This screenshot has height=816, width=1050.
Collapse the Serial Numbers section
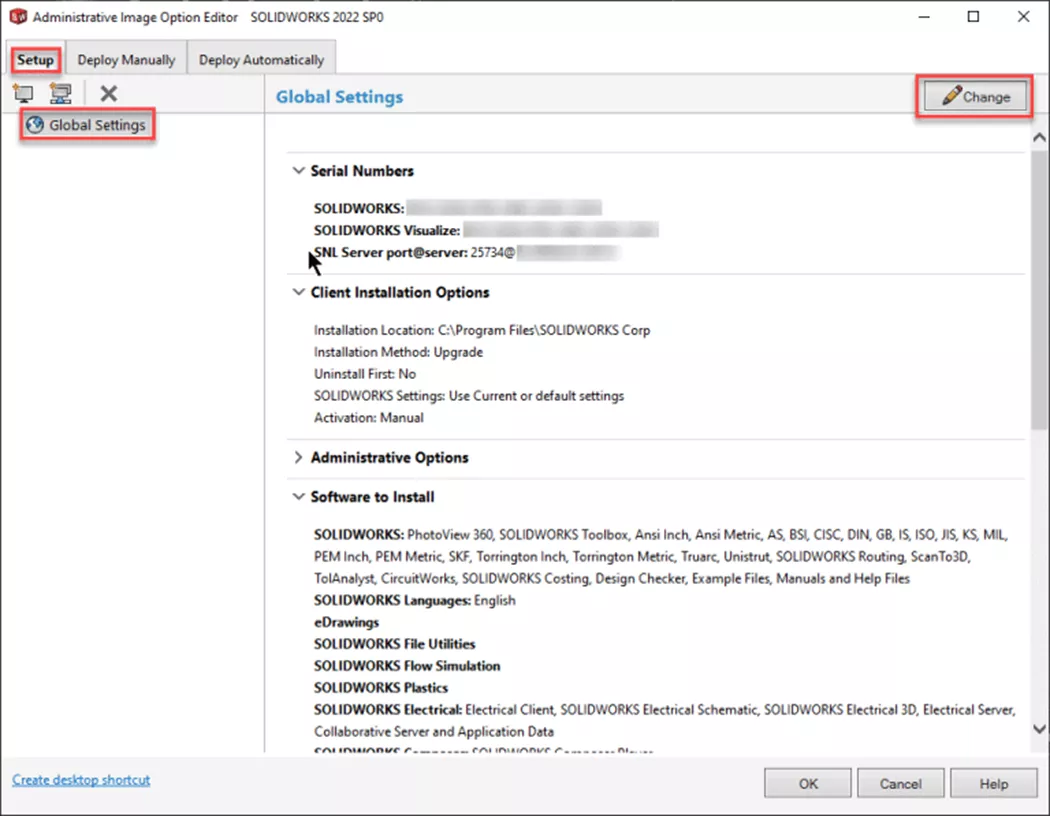[298, 171]
